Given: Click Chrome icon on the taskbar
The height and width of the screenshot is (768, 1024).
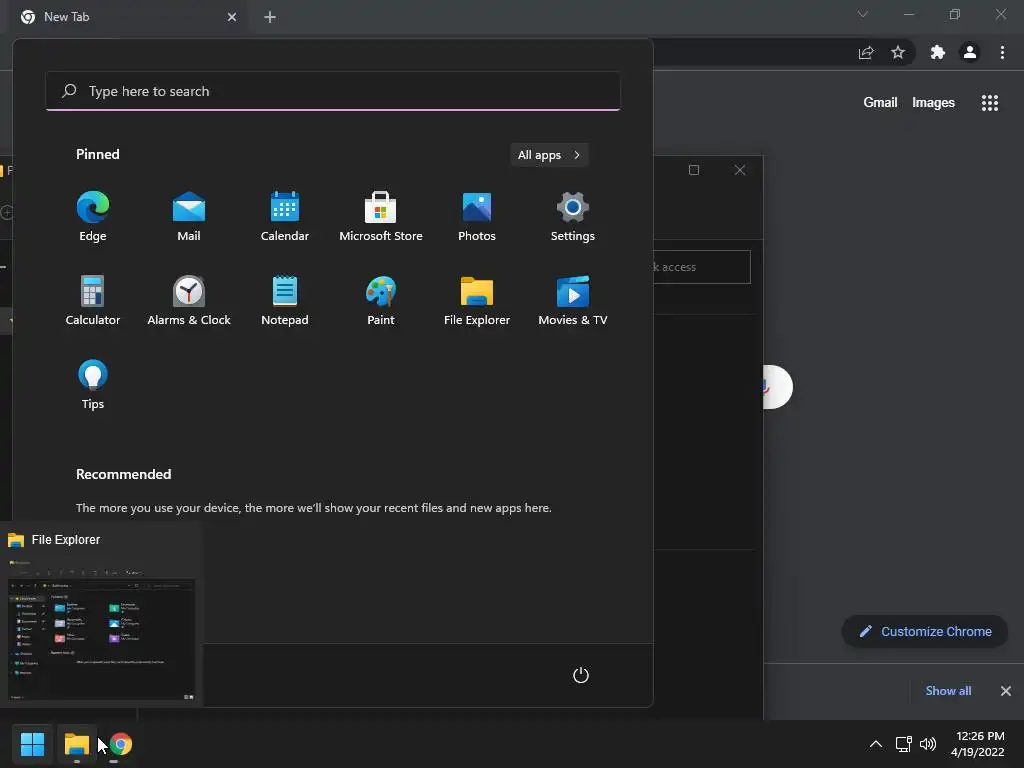Looking at the screenshot, I should (120, 744).
